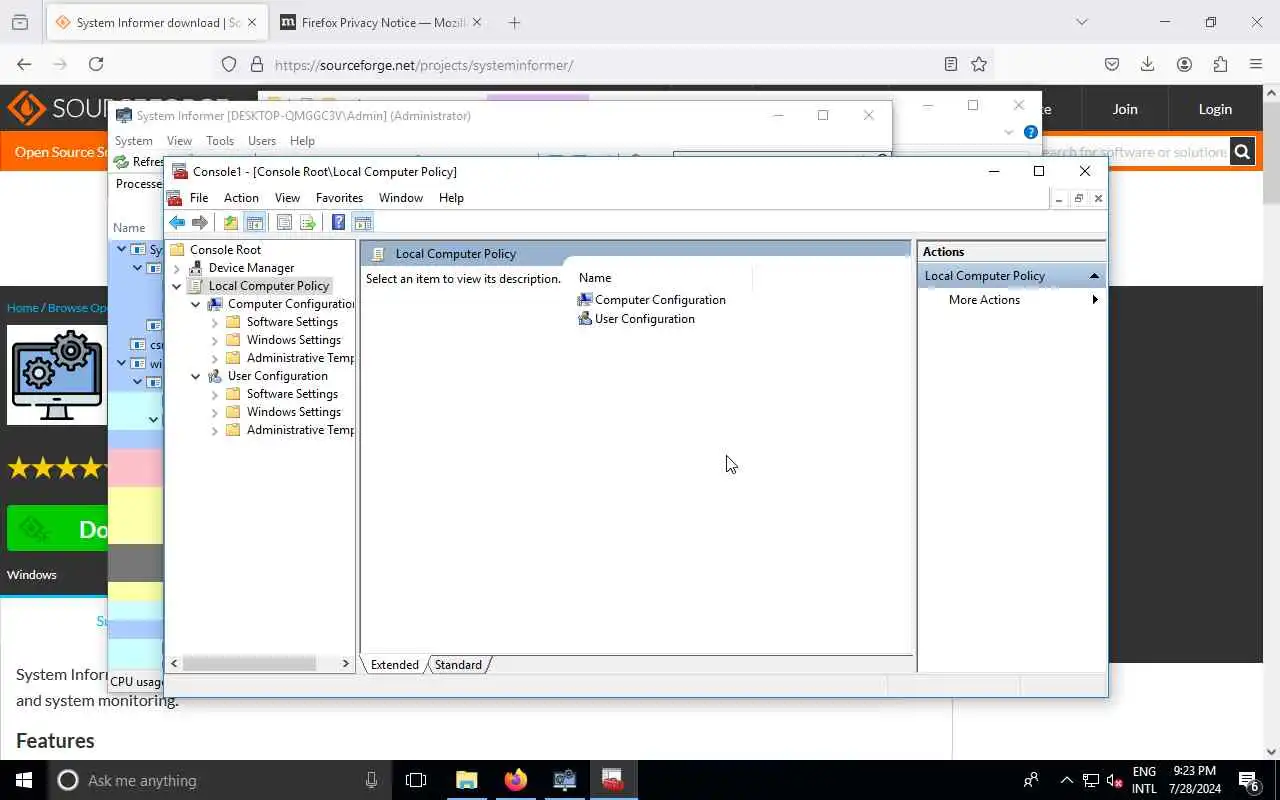Open Firefox account icon
Screen dimensions: 1280x800
point(1184,64)
